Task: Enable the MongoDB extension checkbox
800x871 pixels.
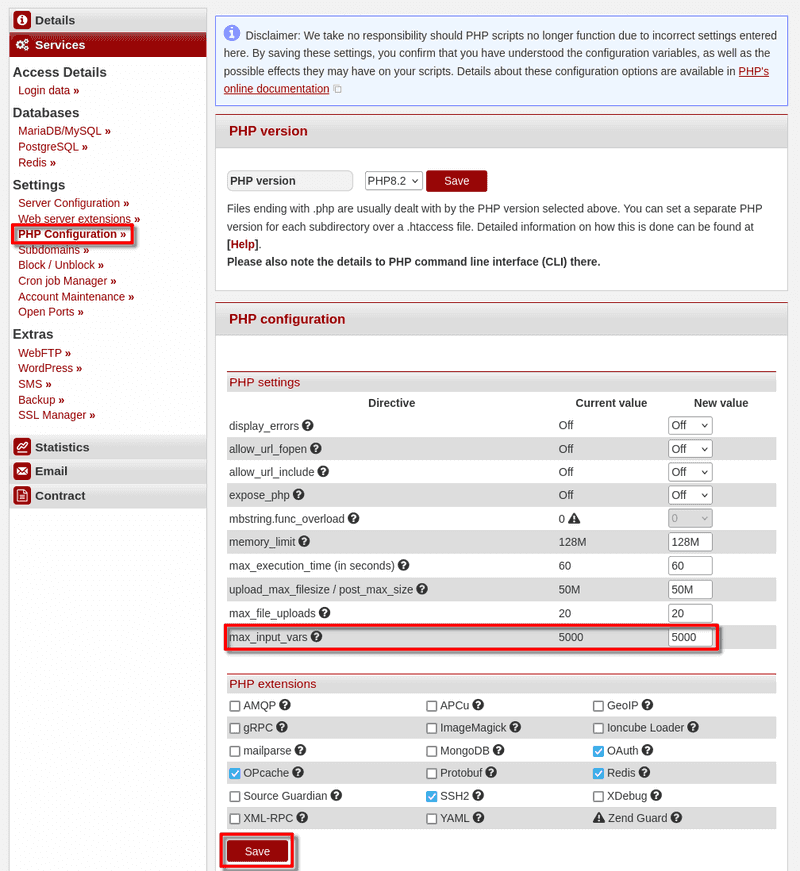Action: coord(432,751)
